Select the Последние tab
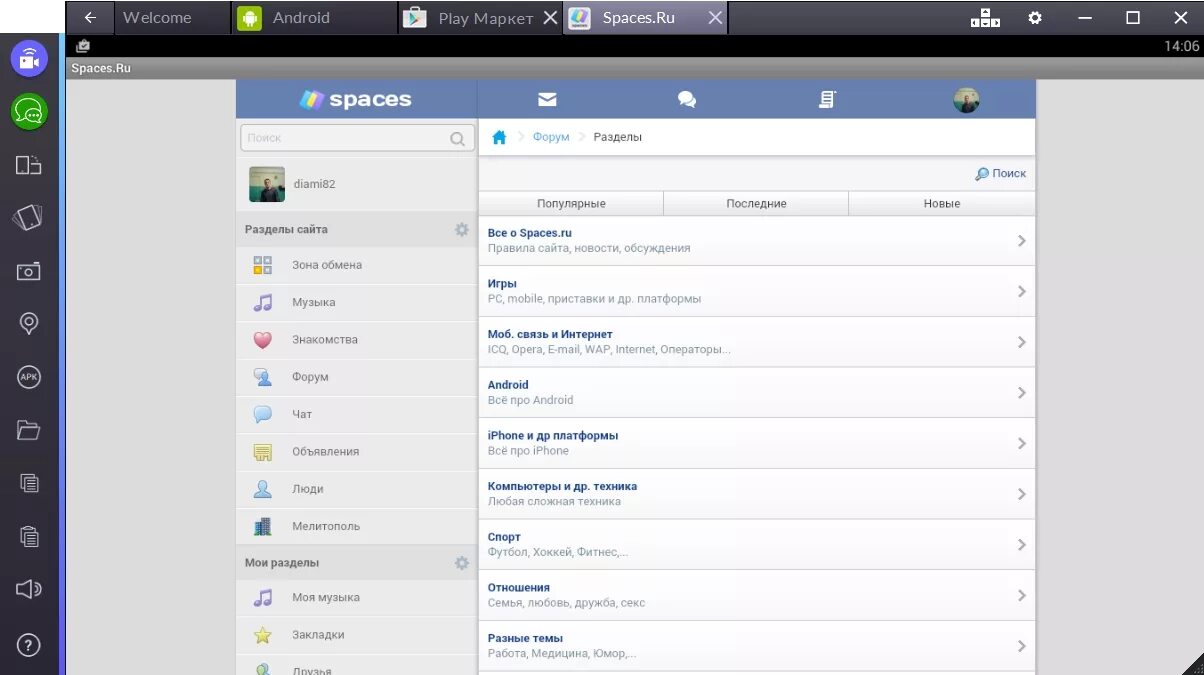1204x675 pixels. tap(756, 203)
